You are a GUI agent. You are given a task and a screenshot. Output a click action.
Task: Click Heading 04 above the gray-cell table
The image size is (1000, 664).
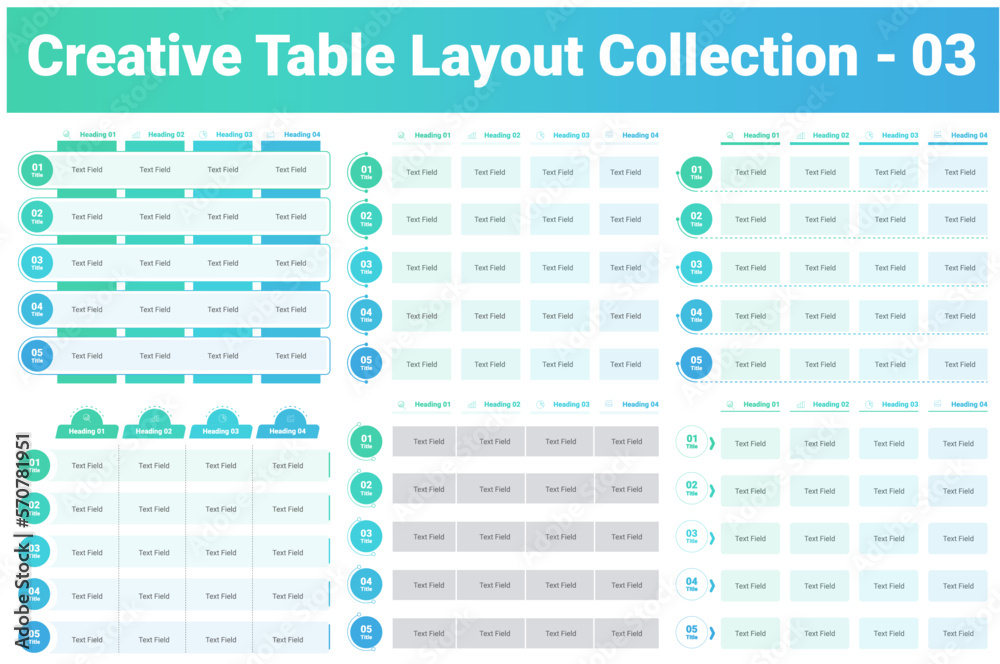coord(640,404)
